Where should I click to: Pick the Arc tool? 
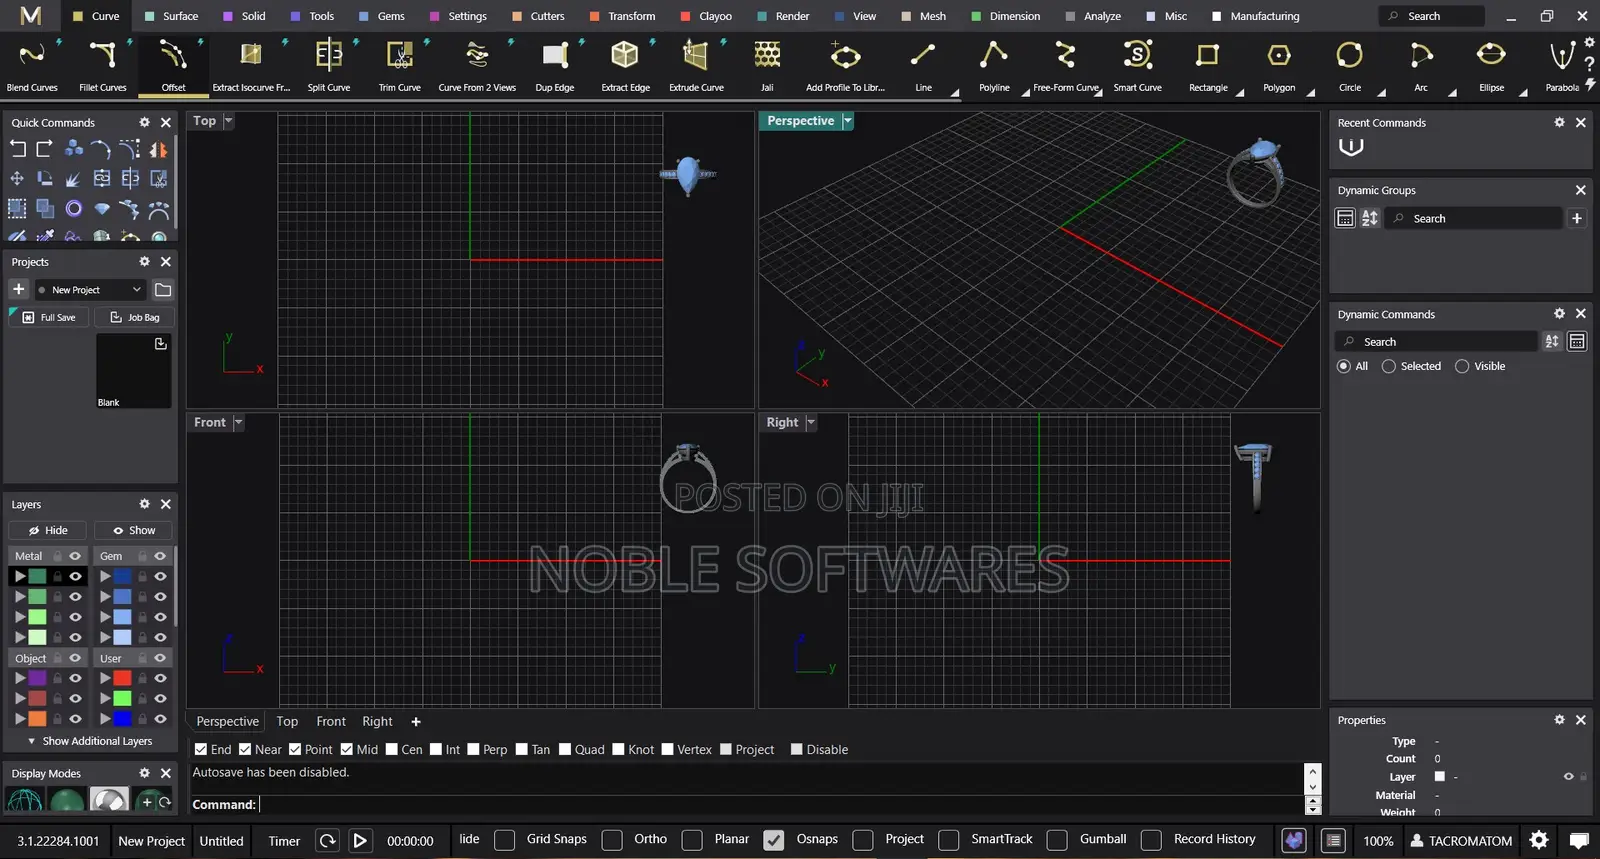point(1421,66)
